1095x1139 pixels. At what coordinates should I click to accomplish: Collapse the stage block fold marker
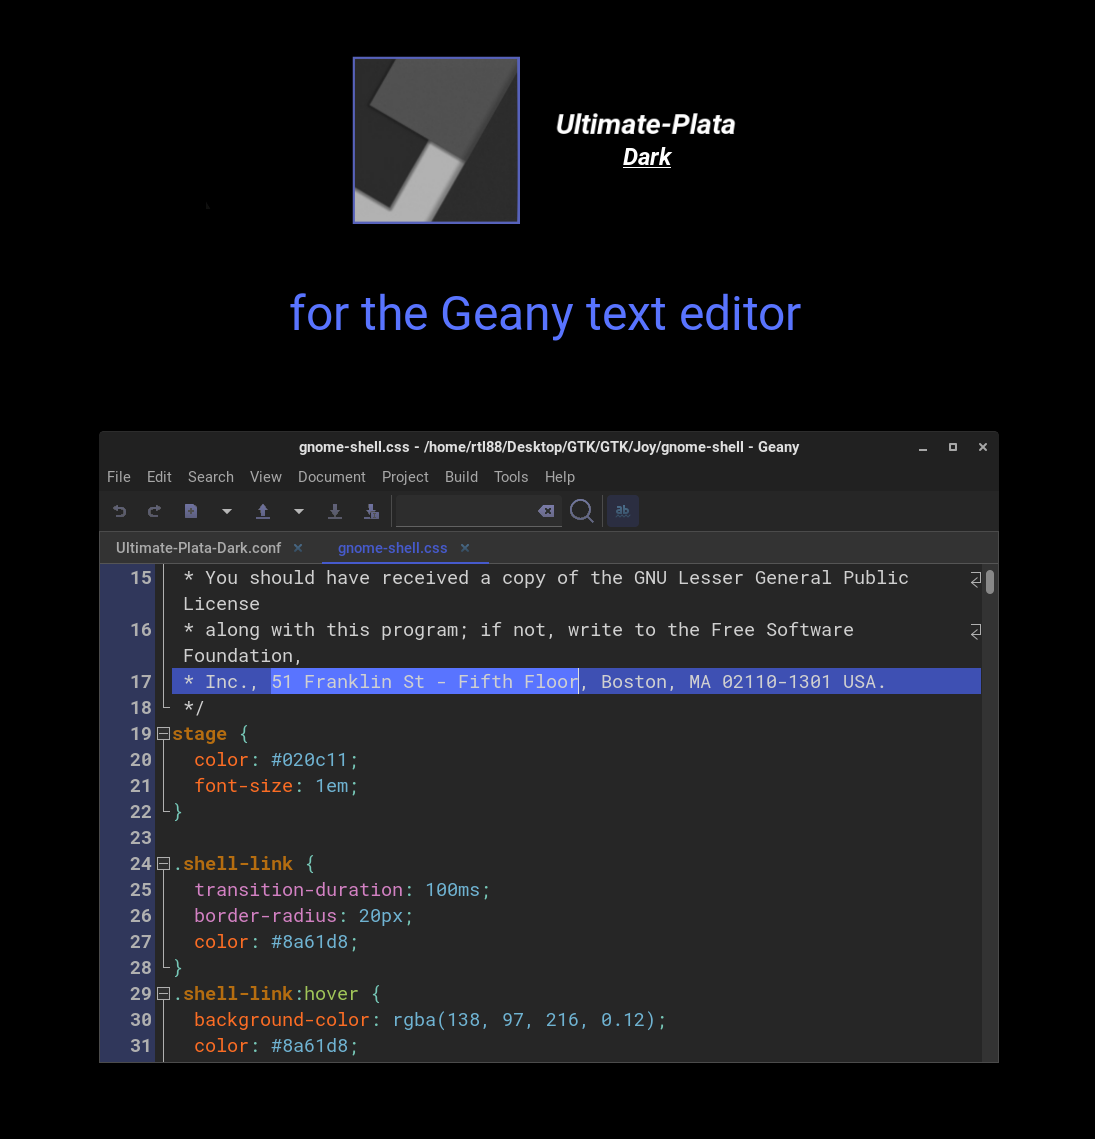(x=163, y=734)
